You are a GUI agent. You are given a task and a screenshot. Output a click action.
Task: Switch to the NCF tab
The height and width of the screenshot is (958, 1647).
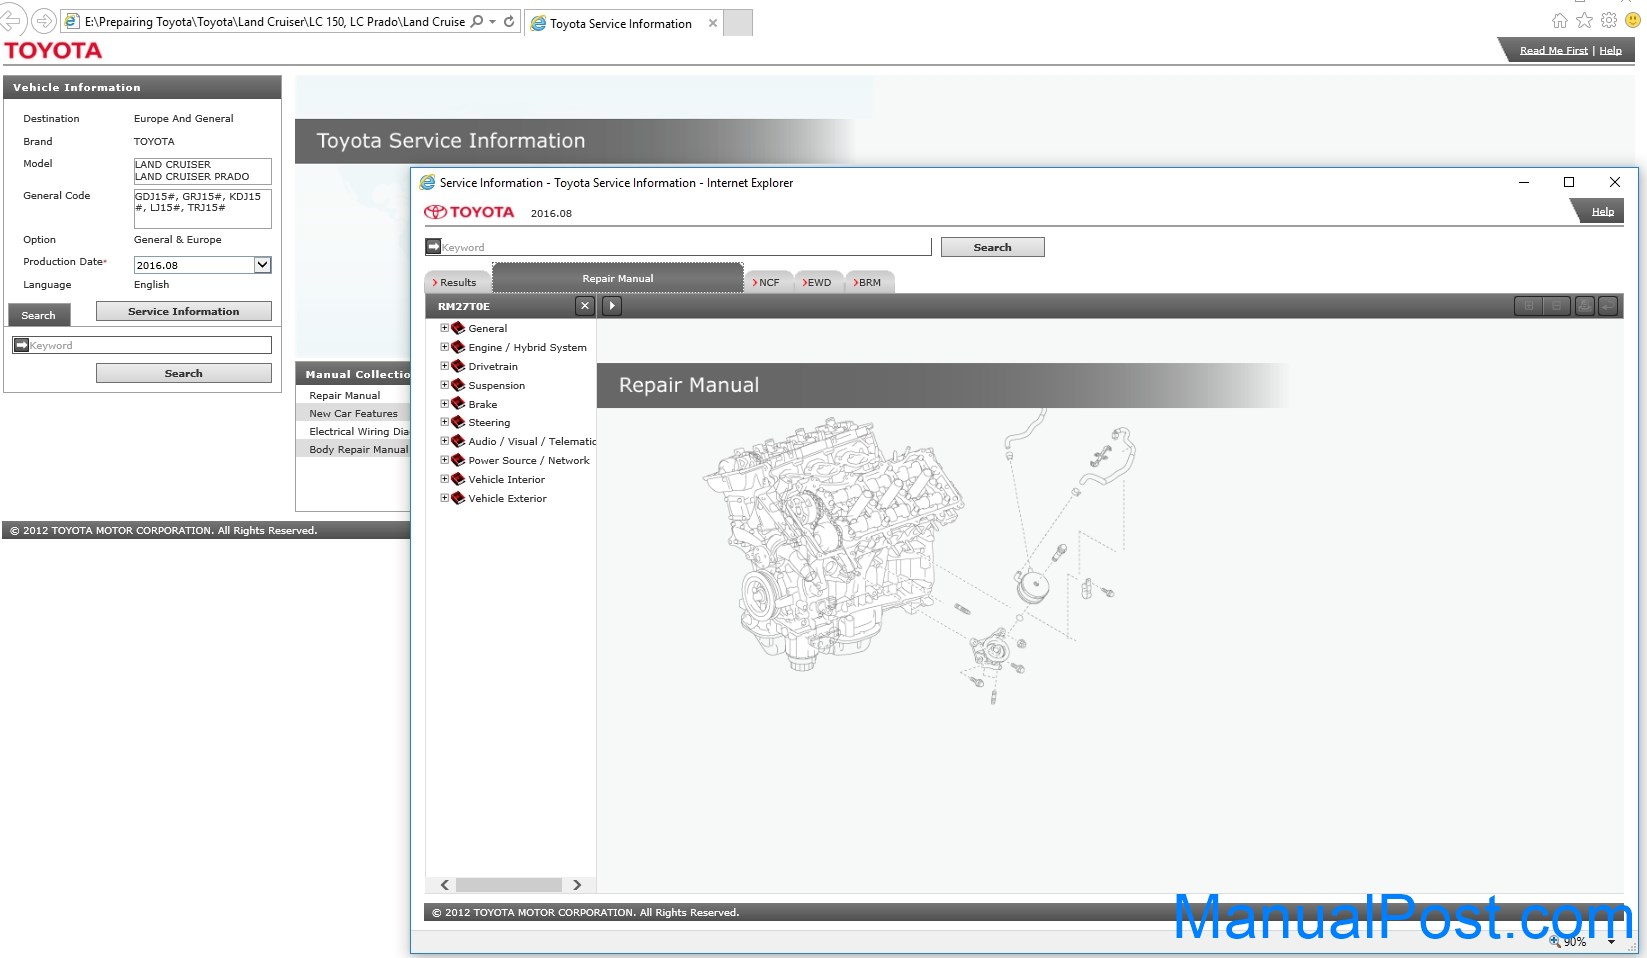click(x=769, y=282)
